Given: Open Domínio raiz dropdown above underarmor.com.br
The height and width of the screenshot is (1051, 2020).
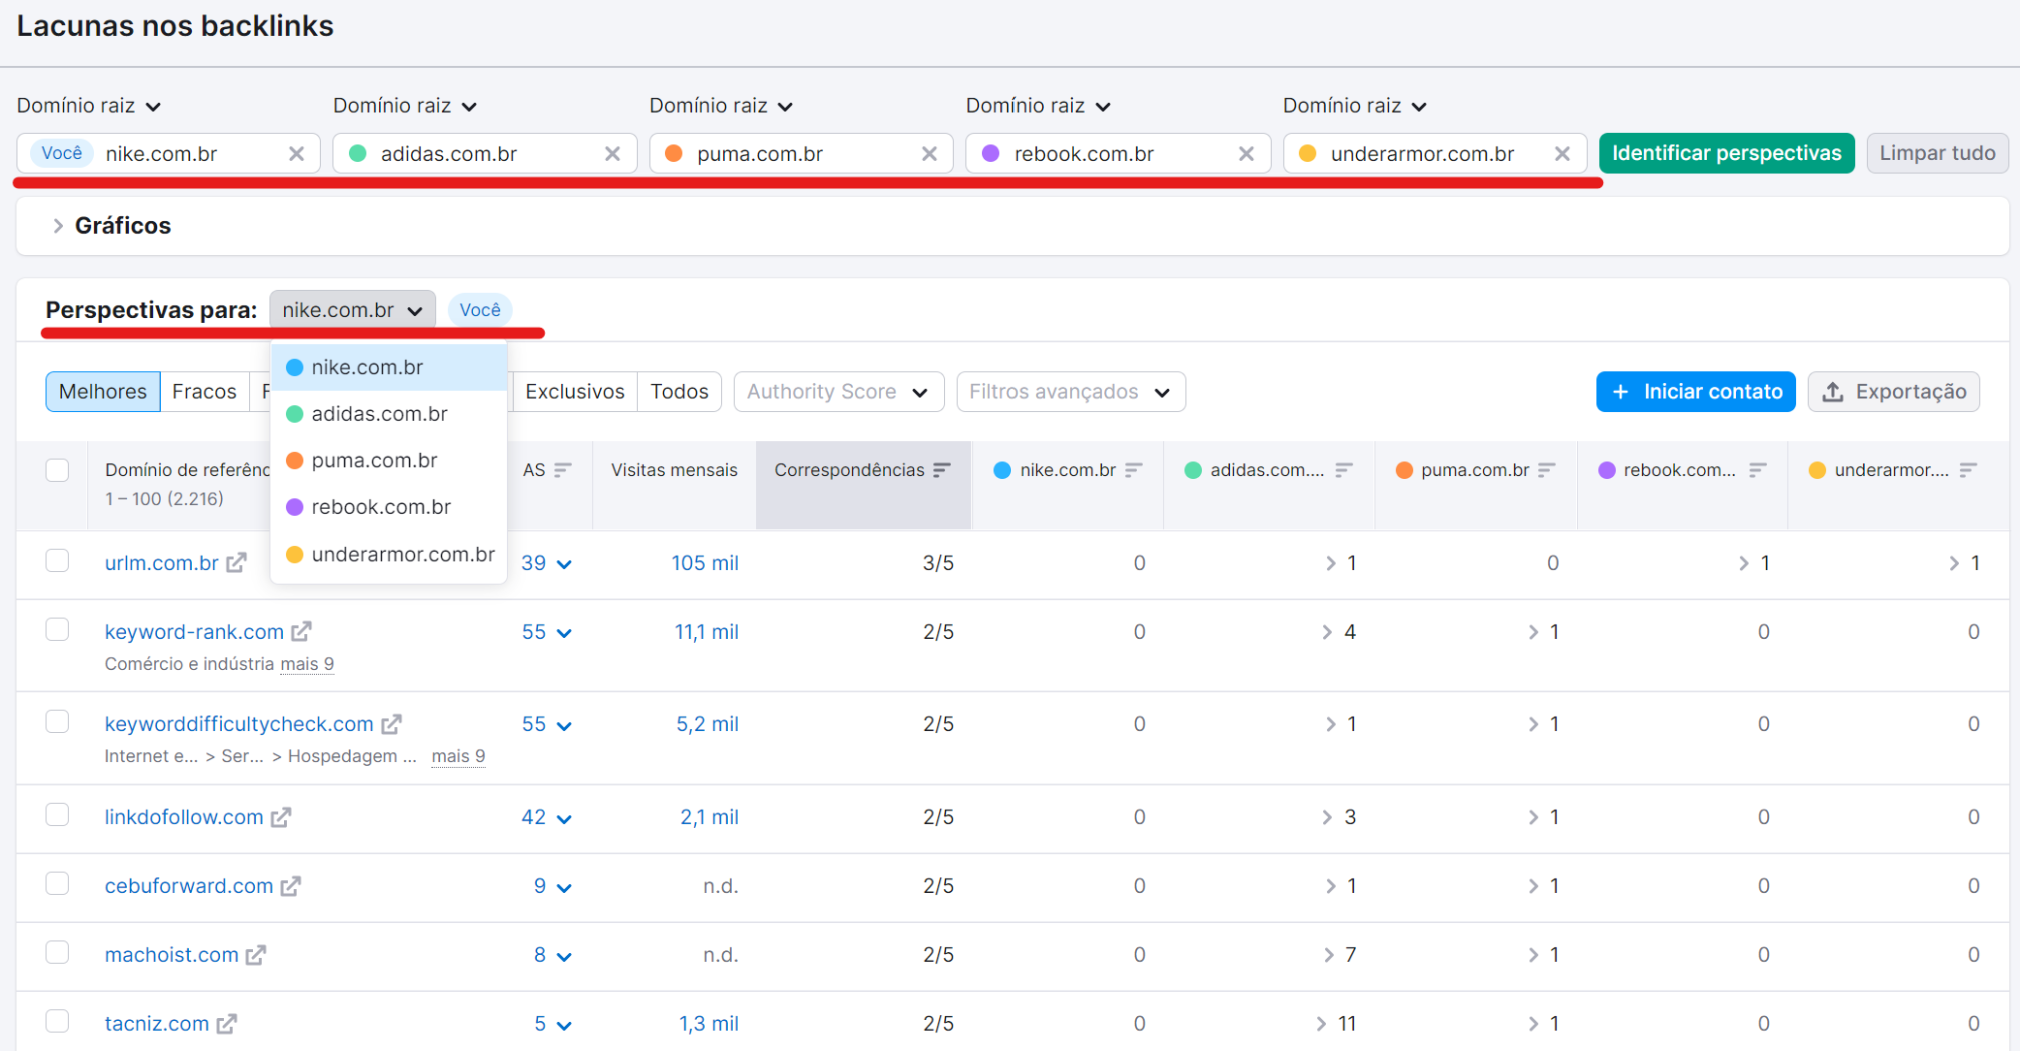Looking at the screenshot, I should coord(1355,106).
